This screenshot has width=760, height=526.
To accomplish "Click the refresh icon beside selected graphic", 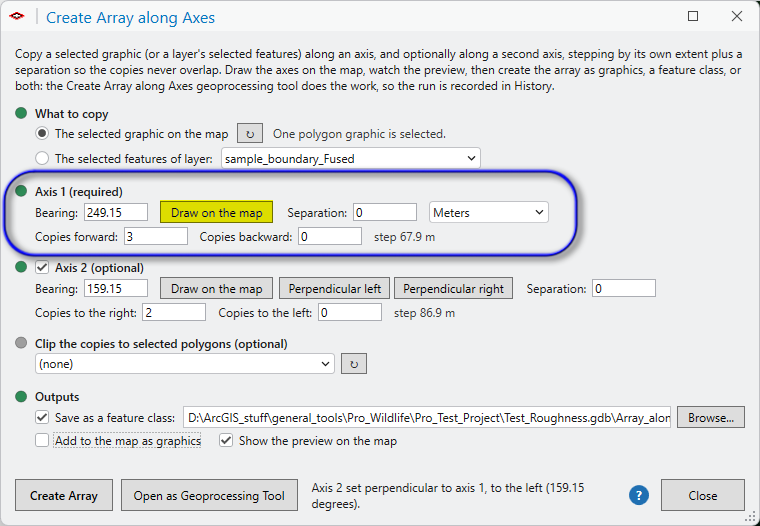I will [250, 133].
